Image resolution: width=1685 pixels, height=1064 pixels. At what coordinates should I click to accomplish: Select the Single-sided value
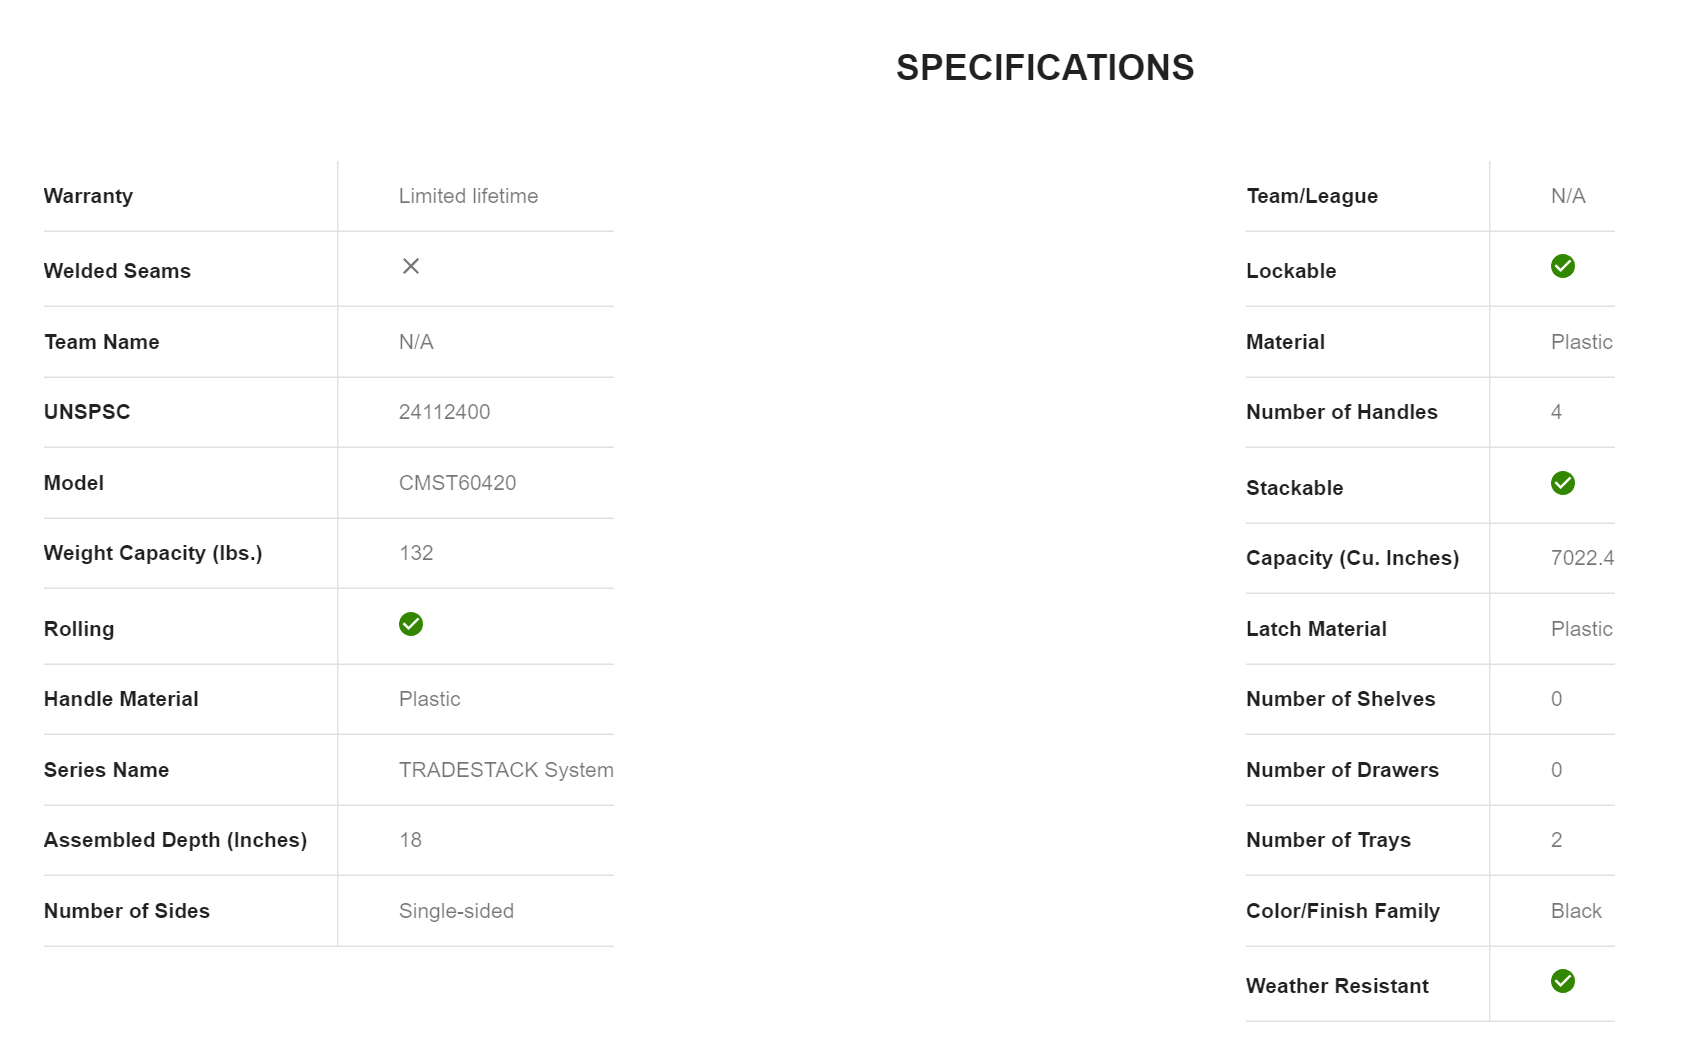[x=456, y=911]
